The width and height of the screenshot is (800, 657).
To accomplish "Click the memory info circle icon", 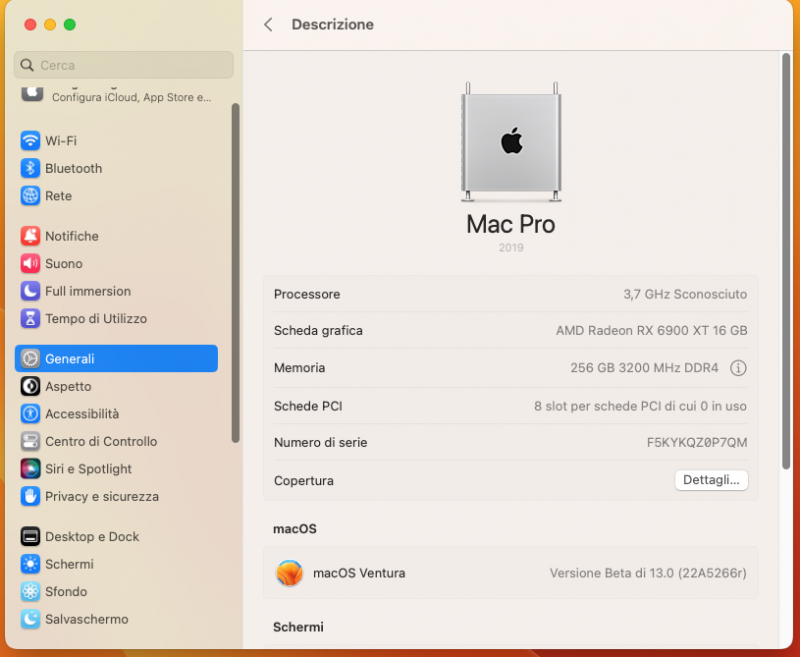I will pyautogui.click(x=738, y=368).
